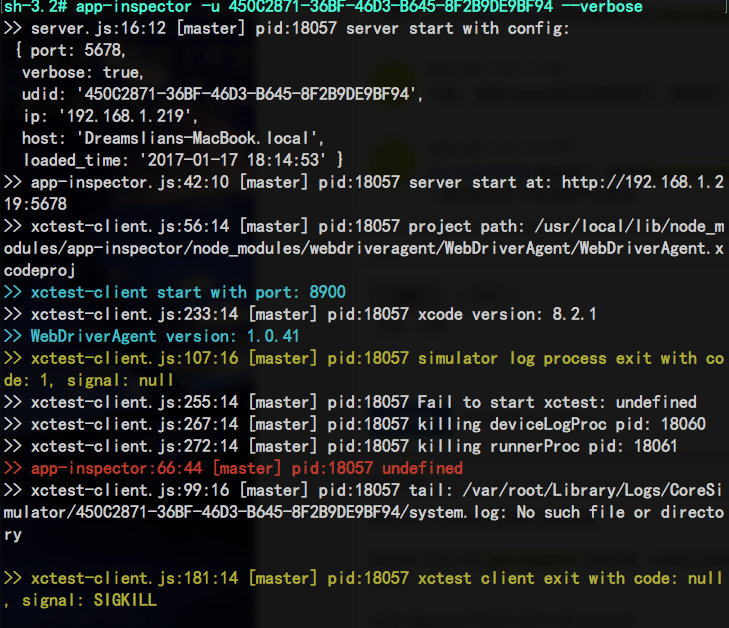Click the ip '192.168.1.219' config line
This screenshot has width=729, height=628.
tap(111, 116)
